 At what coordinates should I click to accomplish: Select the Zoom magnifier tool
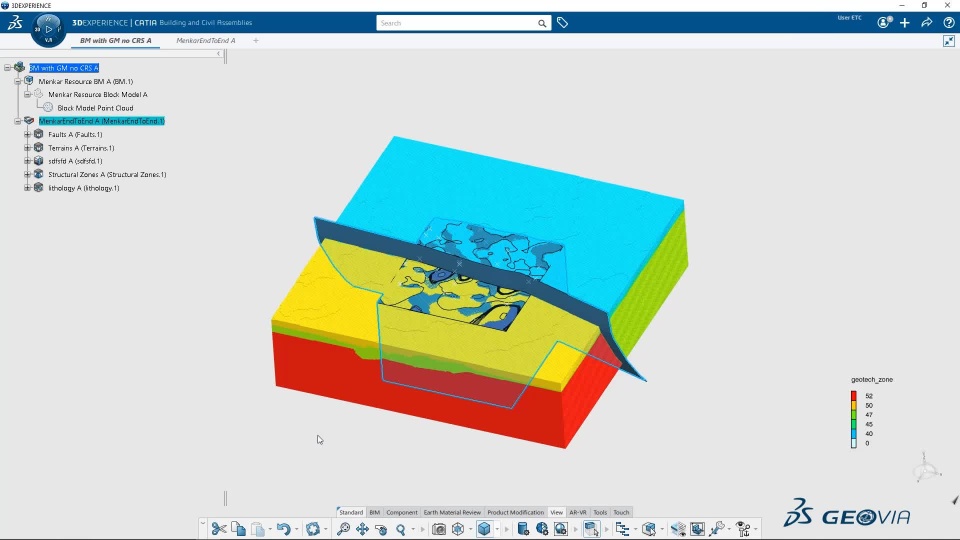(401, 528)
